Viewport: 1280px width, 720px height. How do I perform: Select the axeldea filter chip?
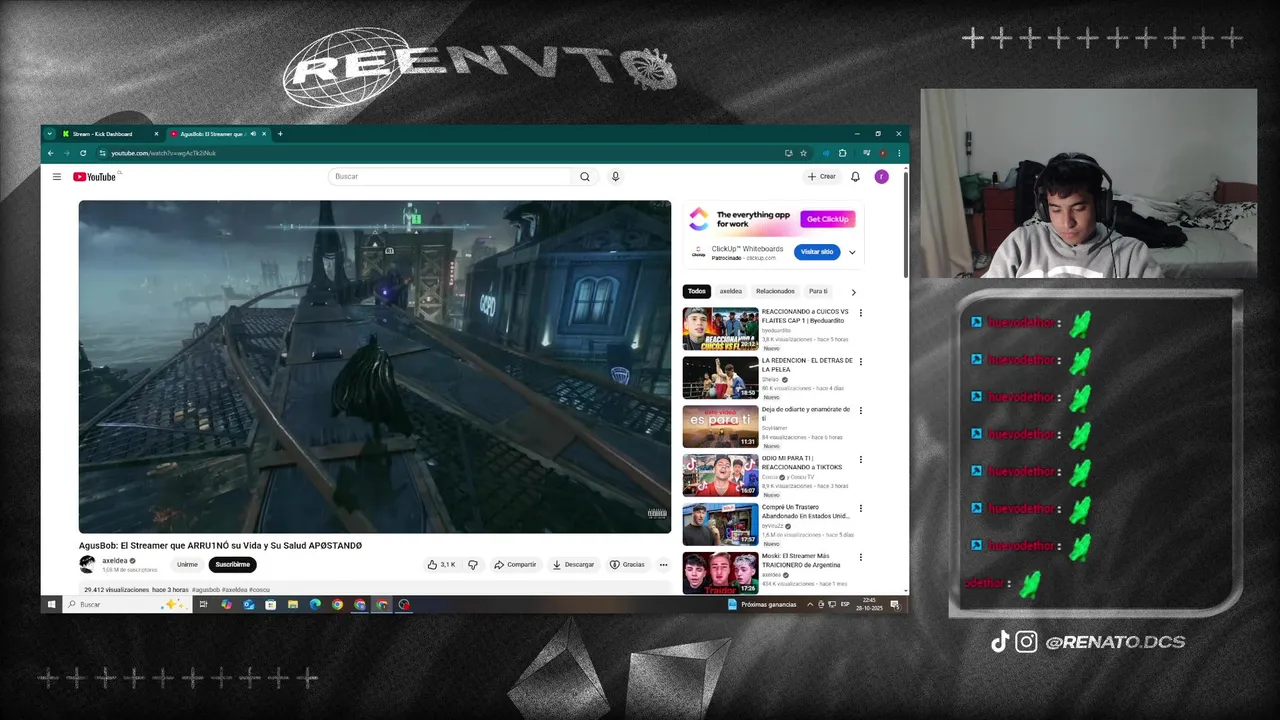(731, 292)
